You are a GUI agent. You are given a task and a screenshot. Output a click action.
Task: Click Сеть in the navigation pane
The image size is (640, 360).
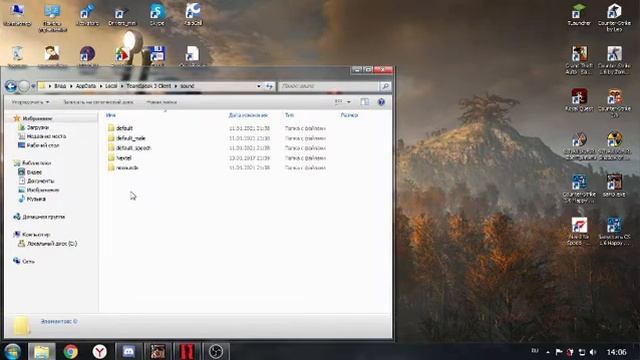pyautogui.click(x=28, y=261)
